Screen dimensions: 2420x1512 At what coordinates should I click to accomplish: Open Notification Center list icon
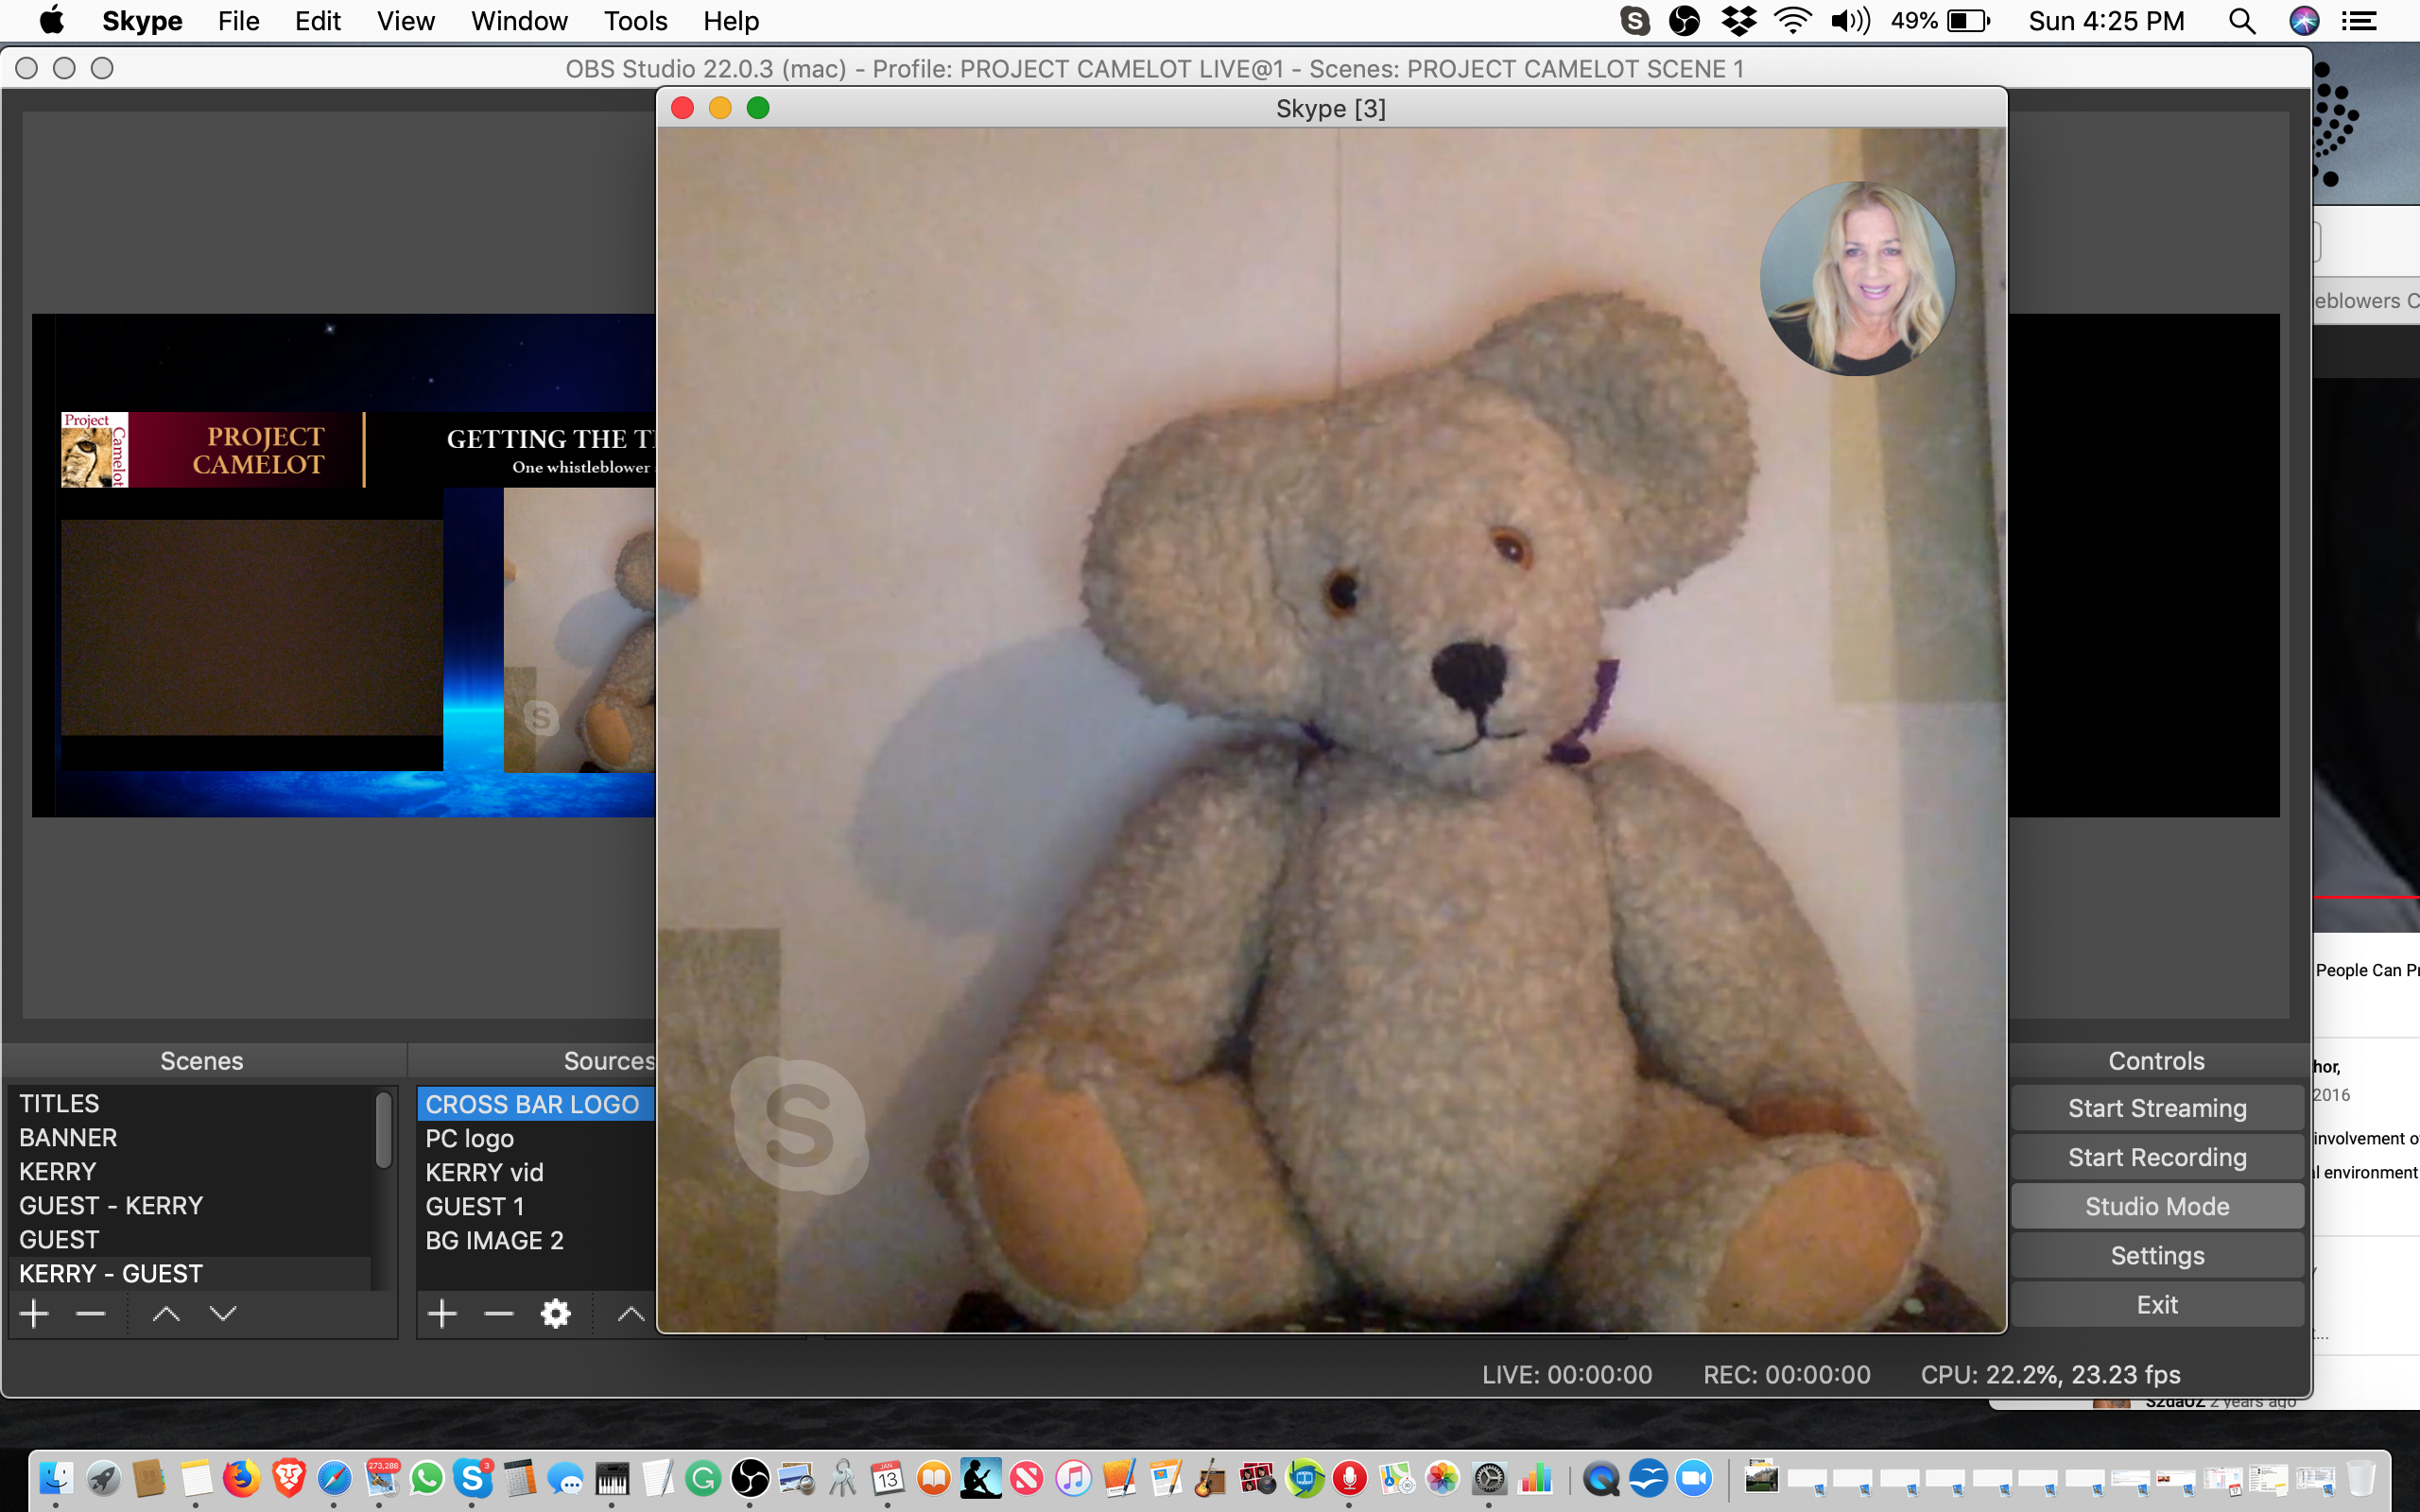pyautogui.click(x=2360, y=21)
